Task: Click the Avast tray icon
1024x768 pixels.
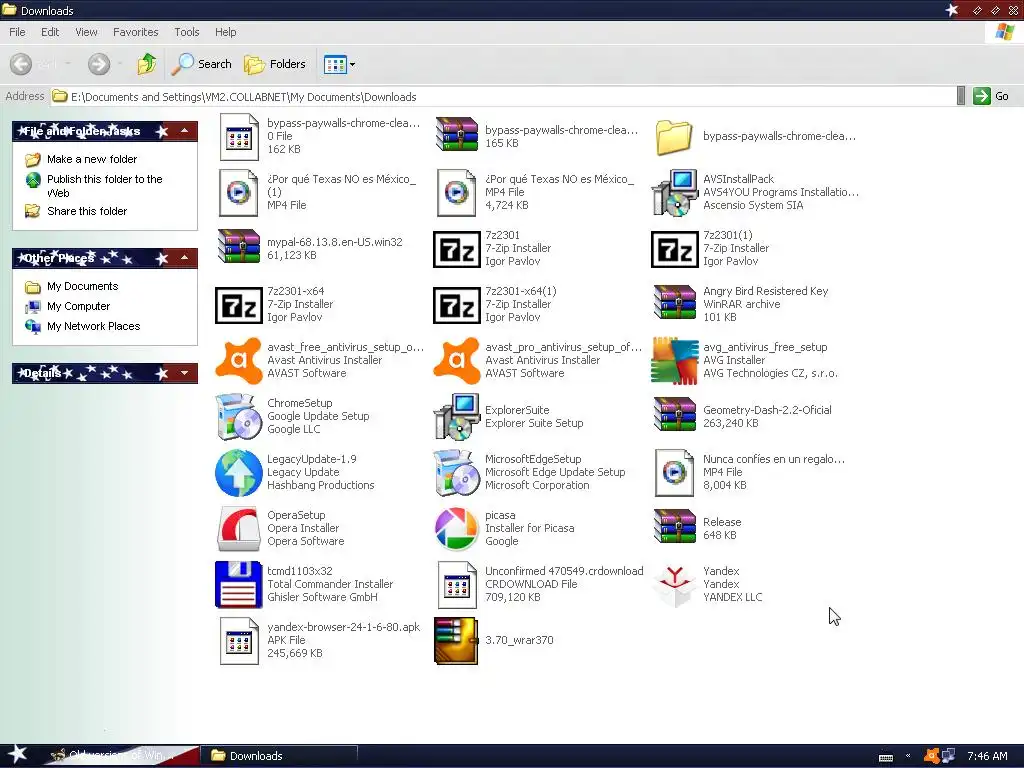Action: pos(931,756)
